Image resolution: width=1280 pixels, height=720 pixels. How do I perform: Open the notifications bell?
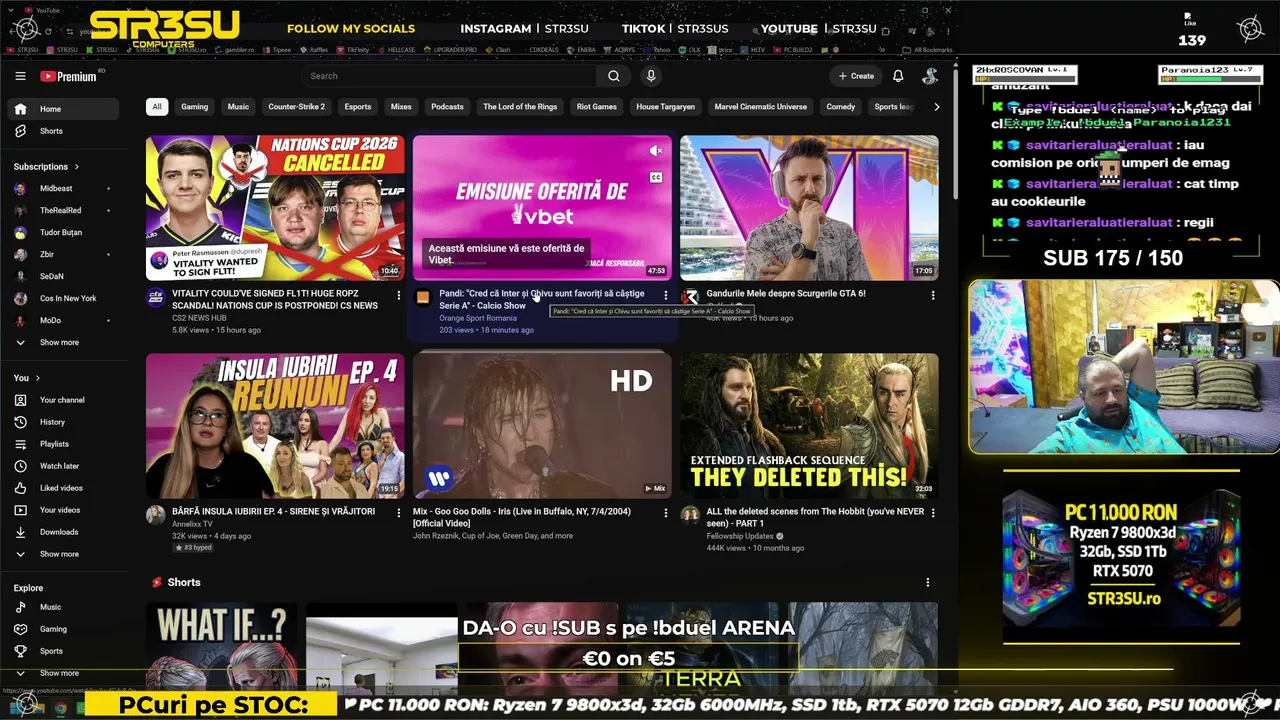point(898,76)
